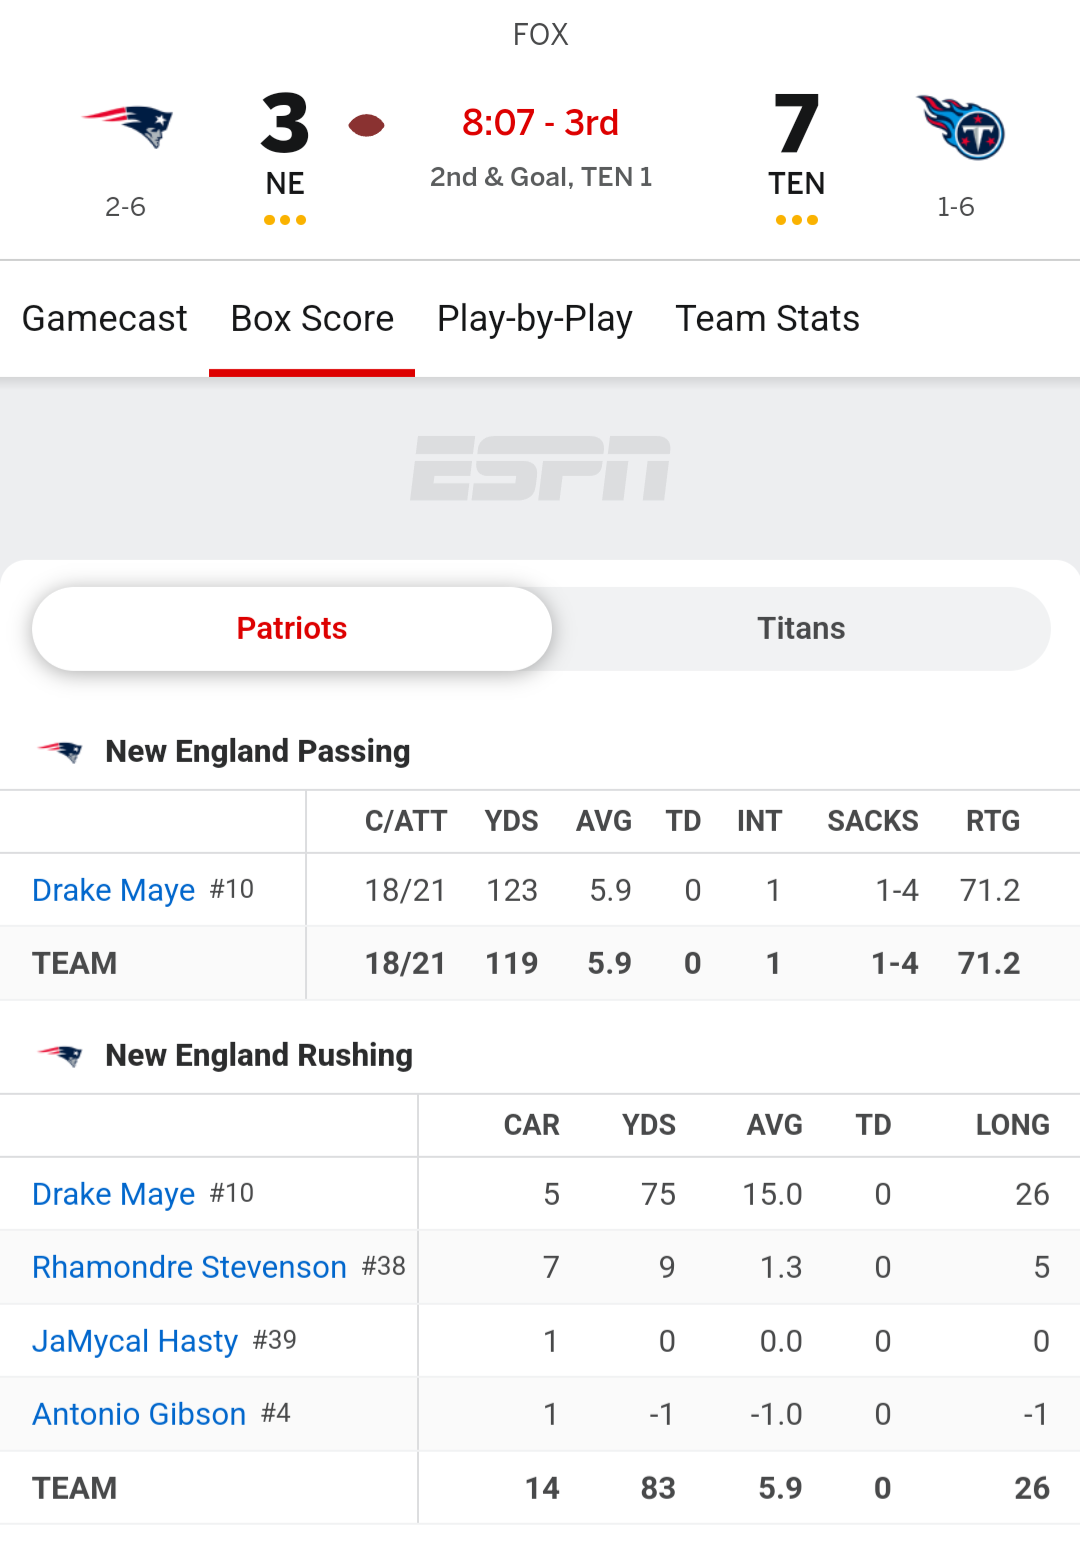Click Patriots logo beside New England Rushing
Screen dimensions: 1080x1549
[x=60, y=1055]
